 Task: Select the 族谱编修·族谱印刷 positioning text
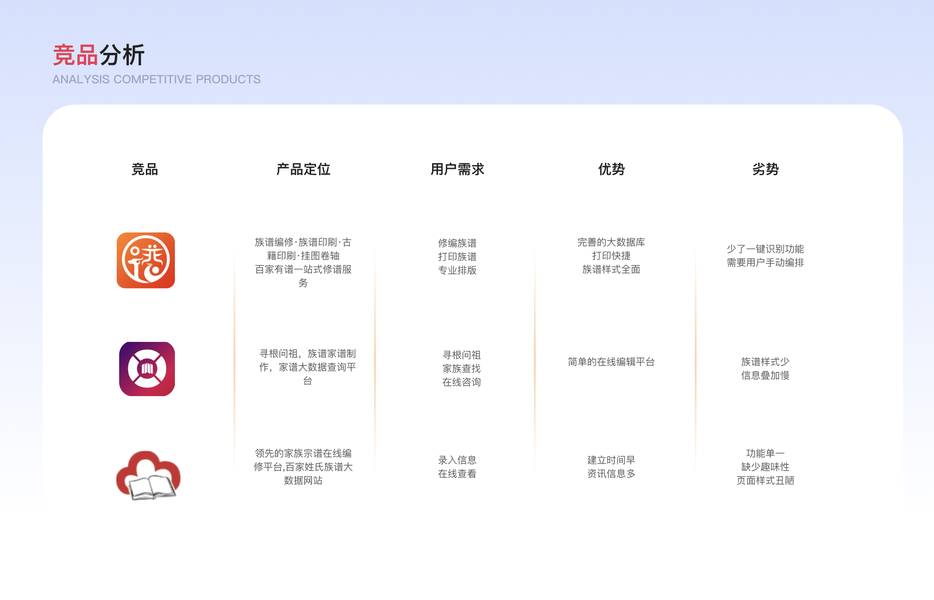coord(303,262)
